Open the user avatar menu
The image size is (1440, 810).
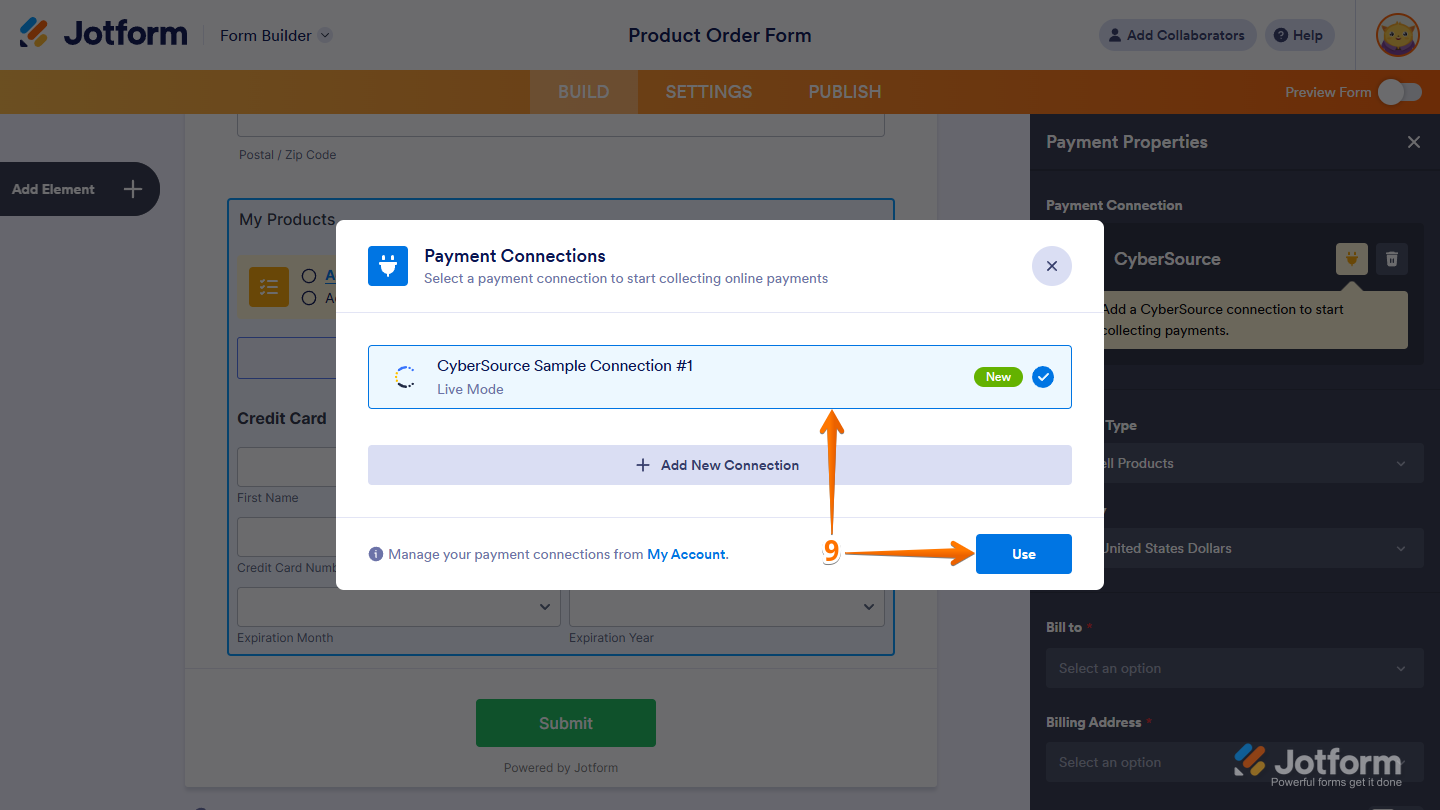[1397, 35]
